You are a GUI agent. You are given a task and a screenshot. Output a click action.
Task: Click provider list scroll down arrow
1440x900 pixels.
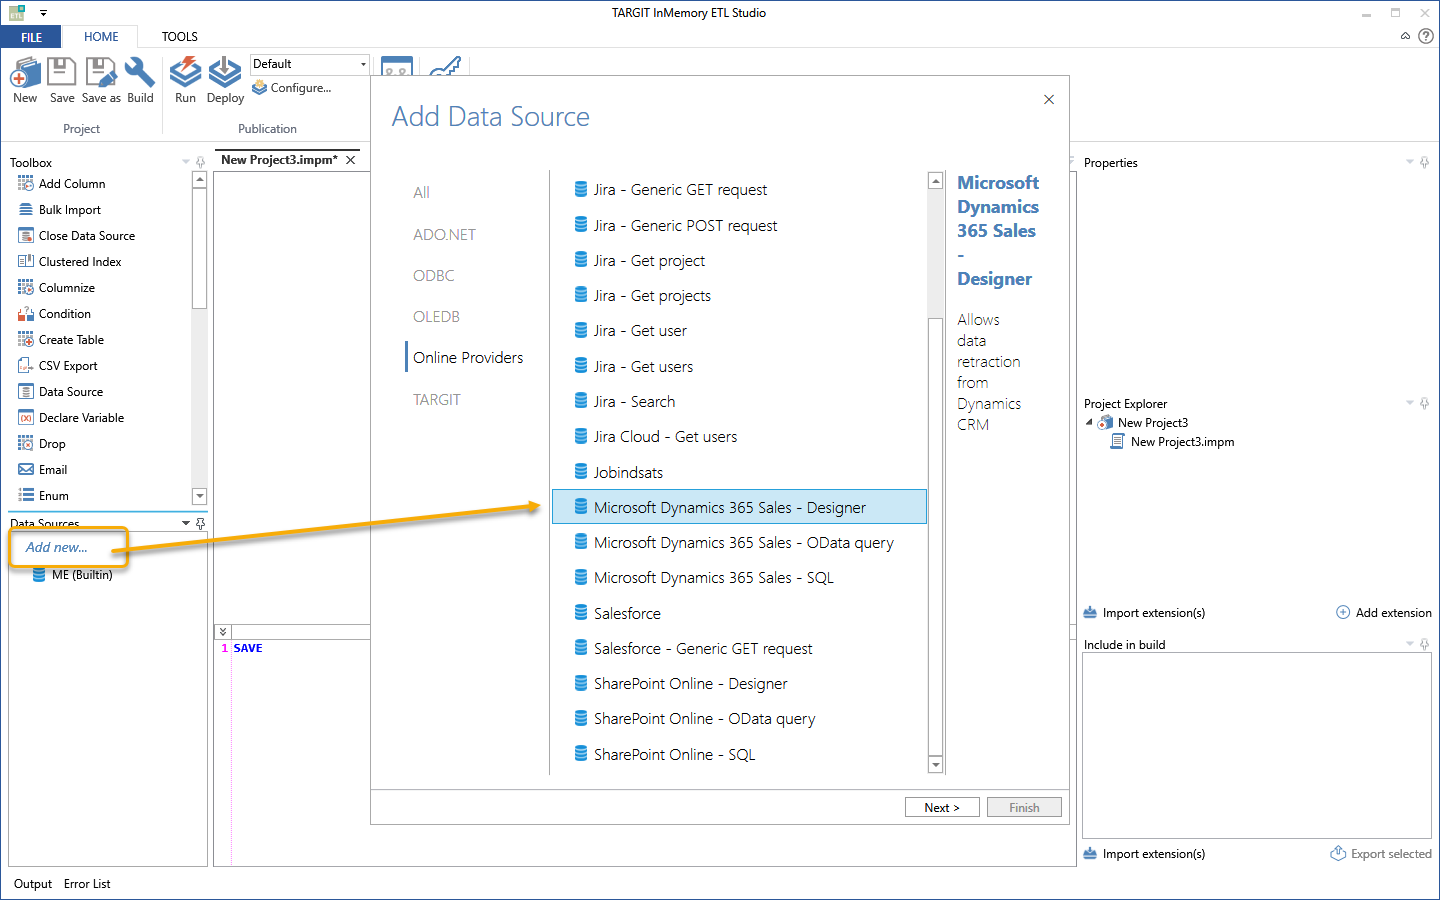pyautogui.click(x=936, y=765)
